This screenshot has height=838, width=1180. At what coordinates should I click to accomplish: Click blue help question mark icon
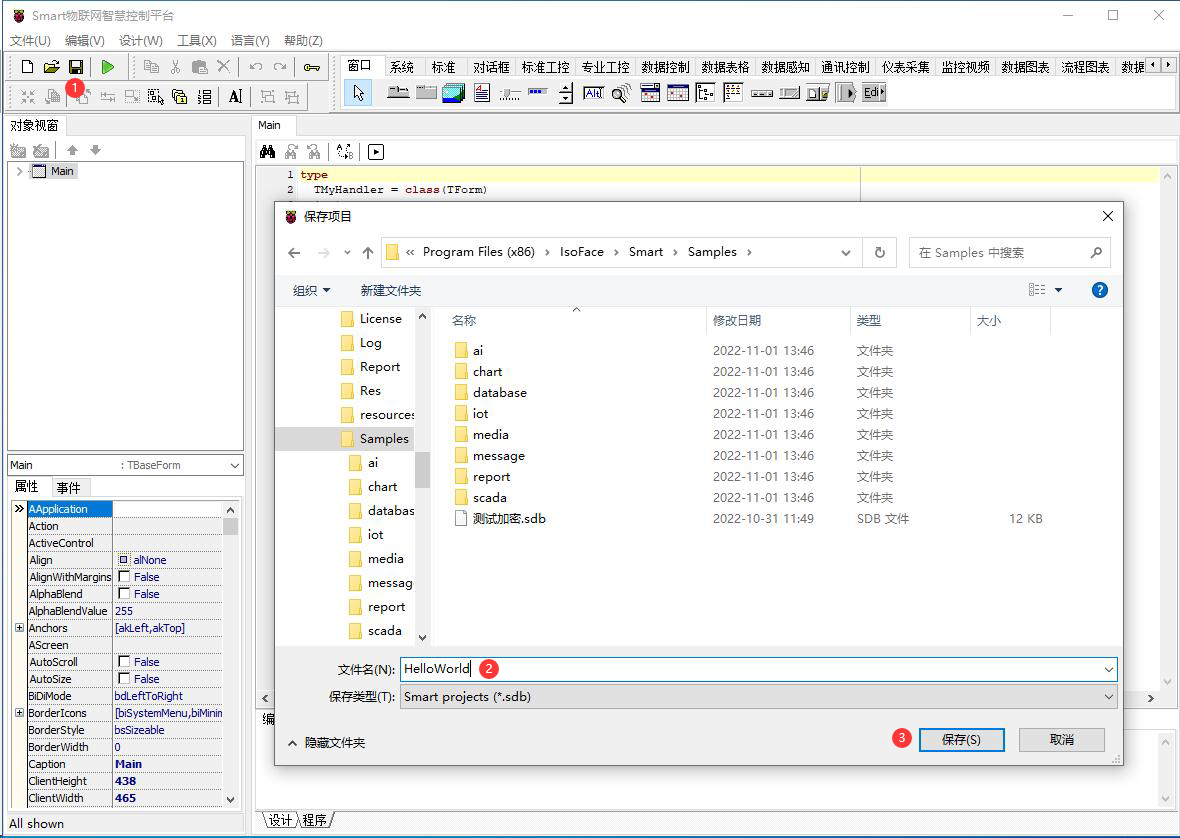[x=1099, y=290]
